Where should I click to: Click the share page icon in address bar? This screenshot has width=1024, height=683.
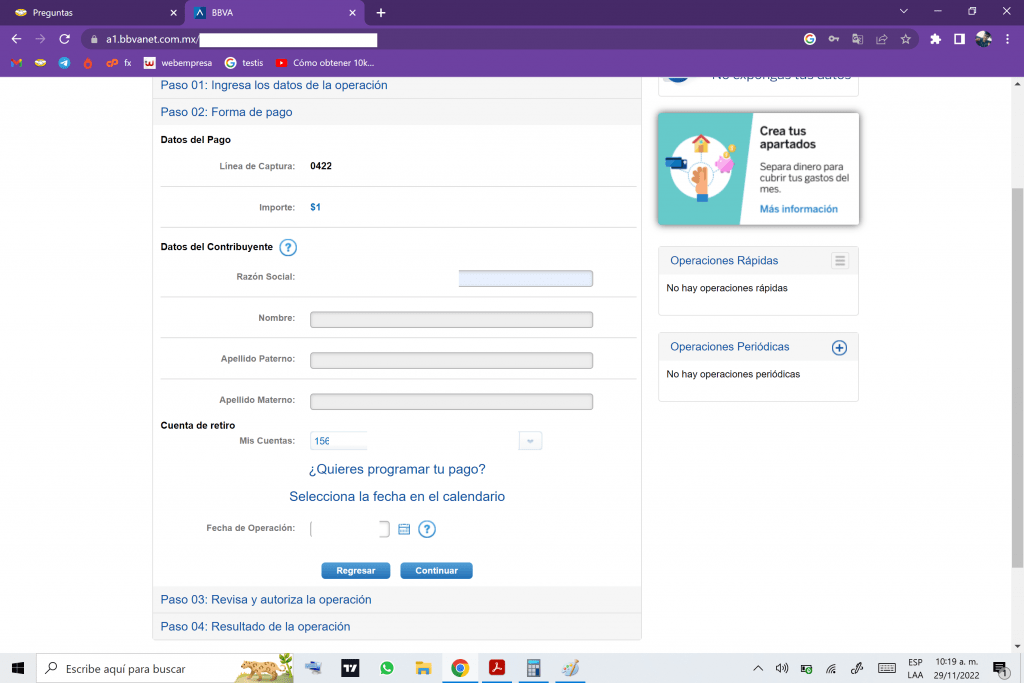tap(882, 39)
